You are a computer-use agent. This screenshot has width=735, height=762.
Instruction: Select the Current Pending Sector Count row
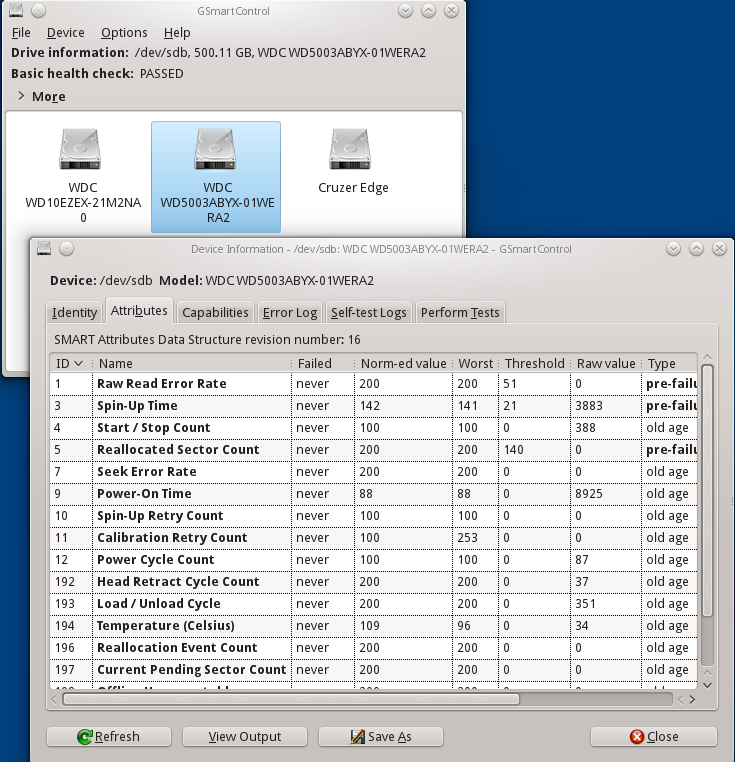click(x=373, y=670)
